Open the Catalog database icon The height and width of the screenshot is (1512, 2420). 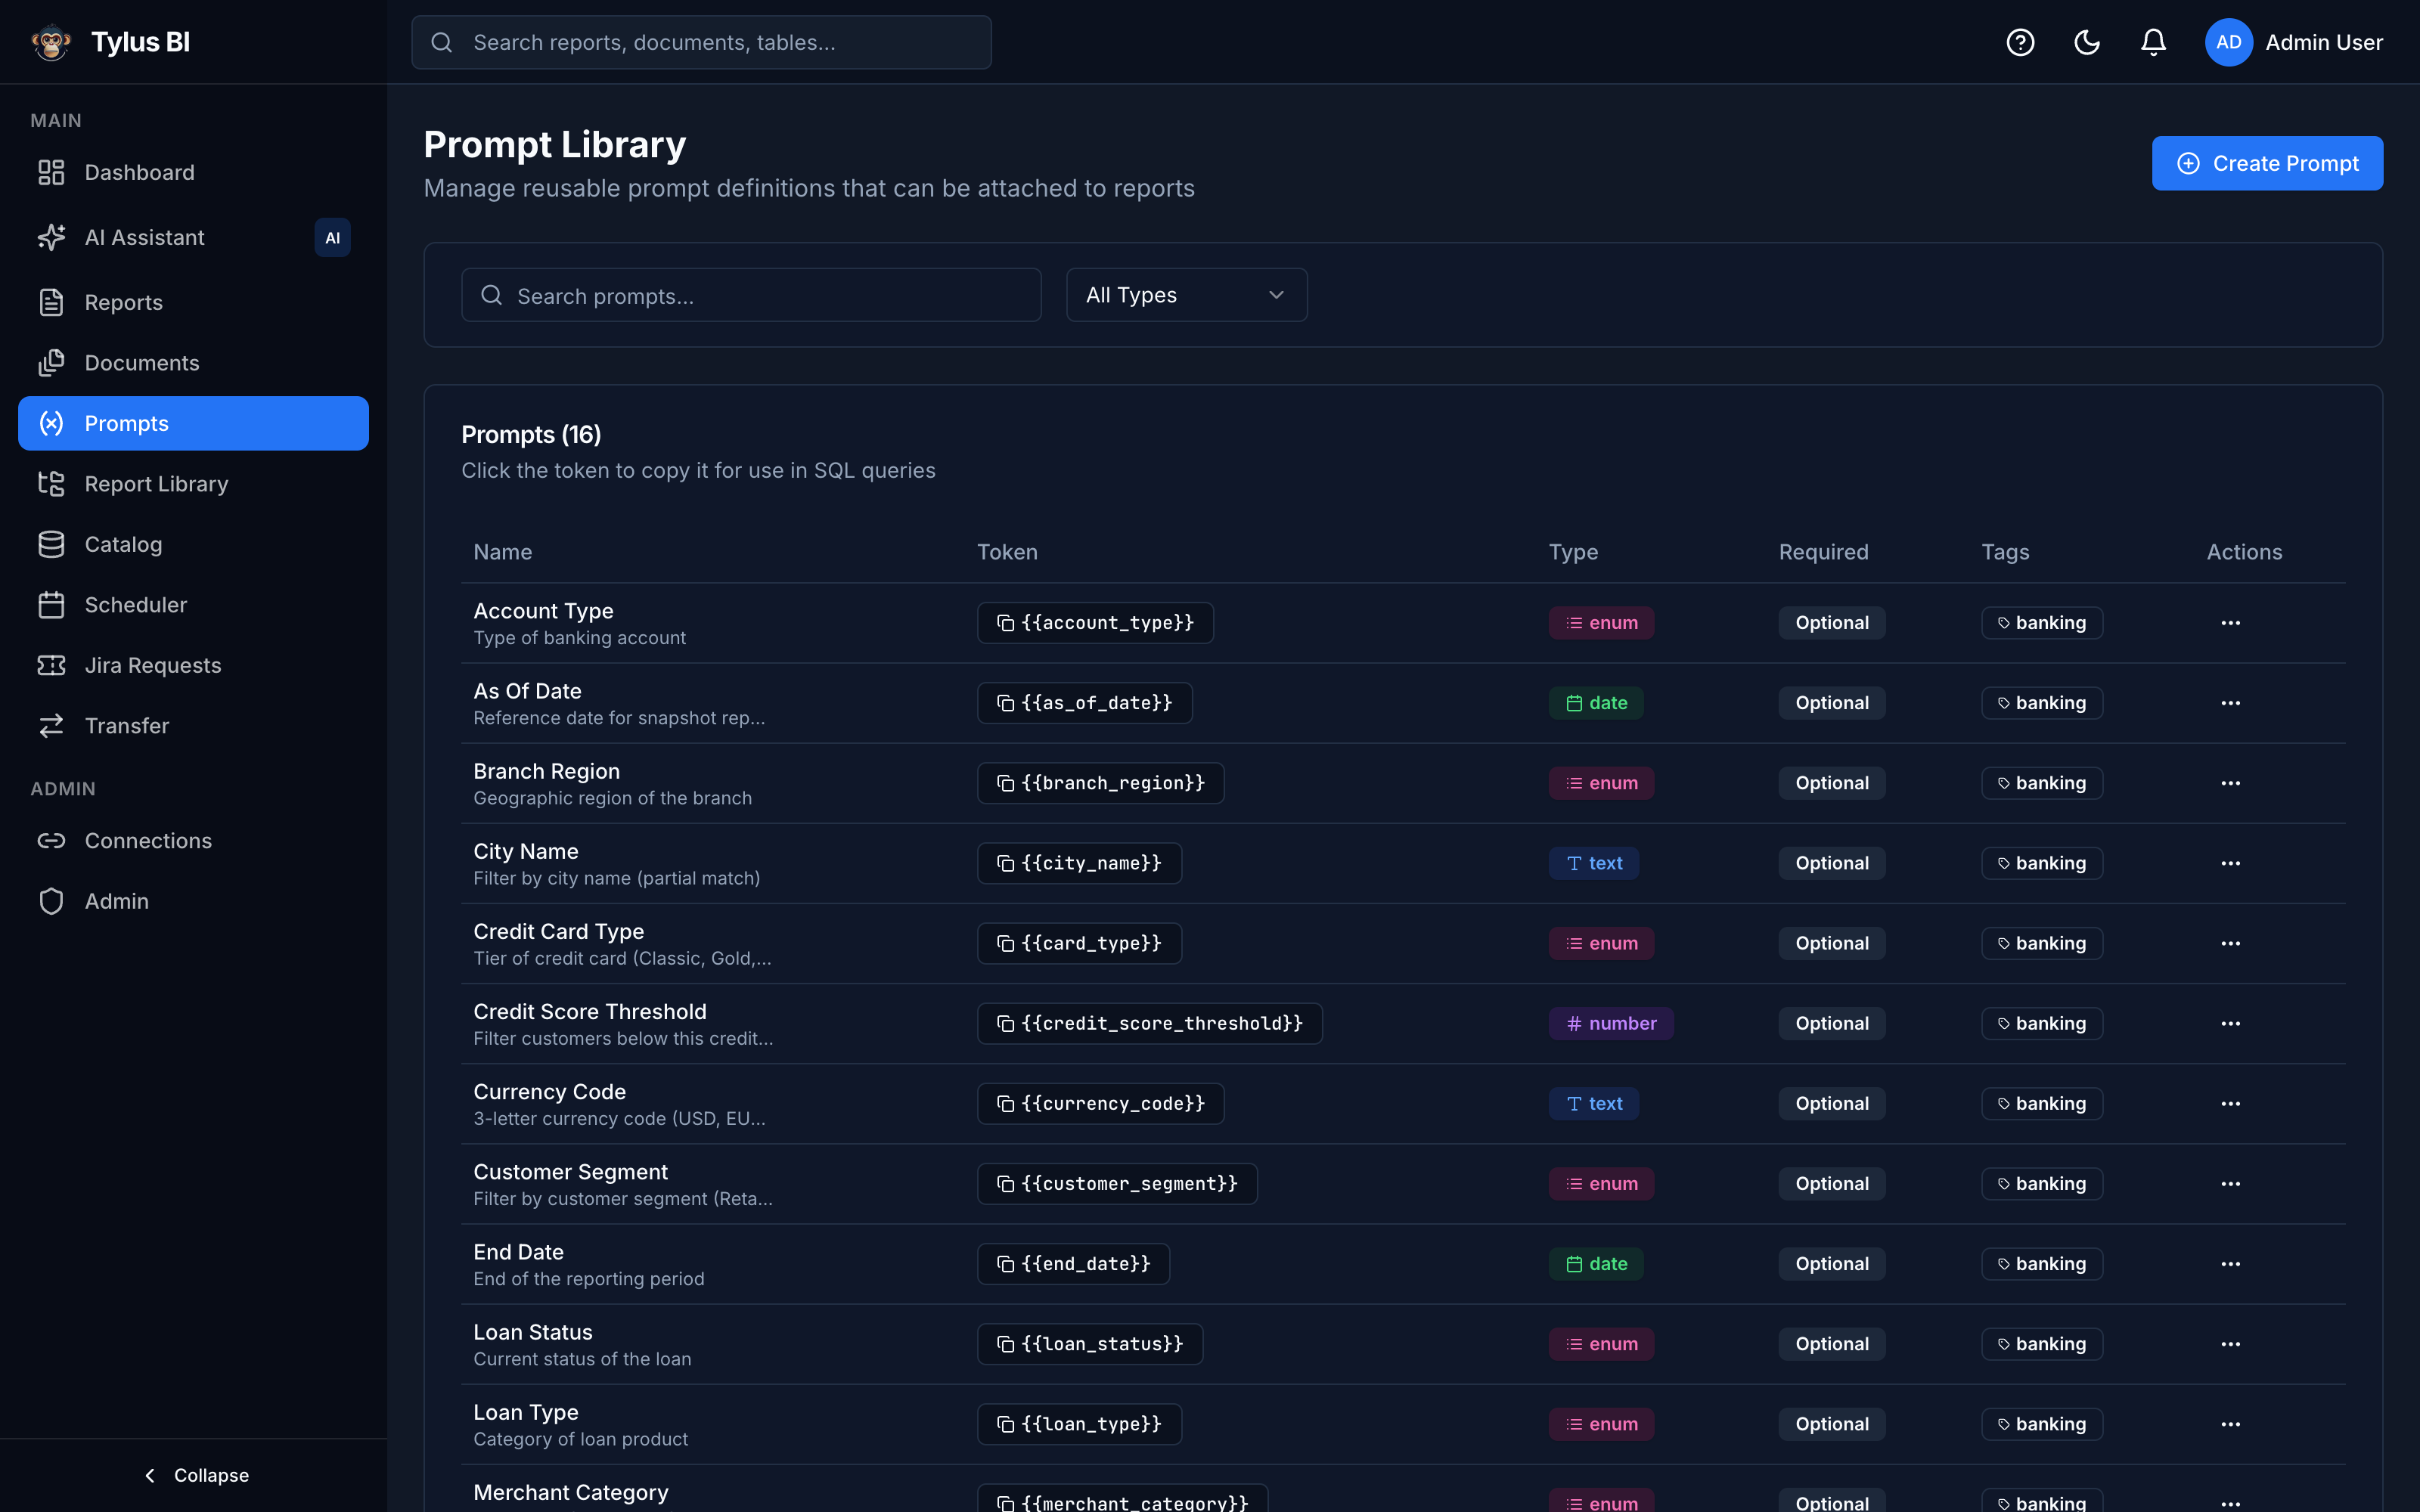coord(51,544)
